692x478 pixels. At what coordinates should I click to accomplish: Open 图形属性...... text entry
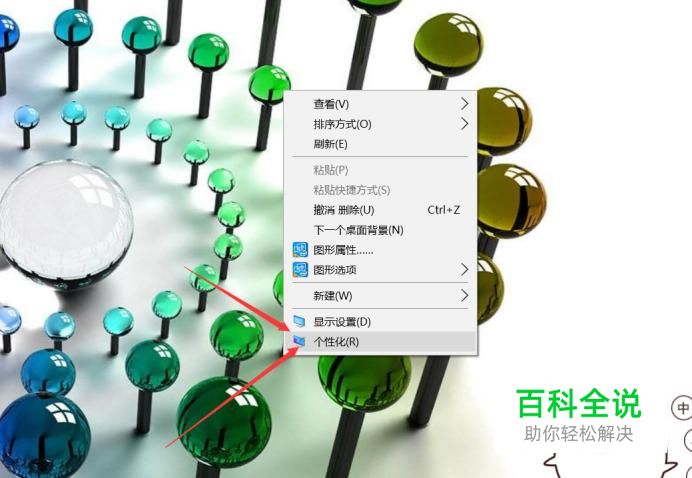pyautogui.click(x=343, y=250)
